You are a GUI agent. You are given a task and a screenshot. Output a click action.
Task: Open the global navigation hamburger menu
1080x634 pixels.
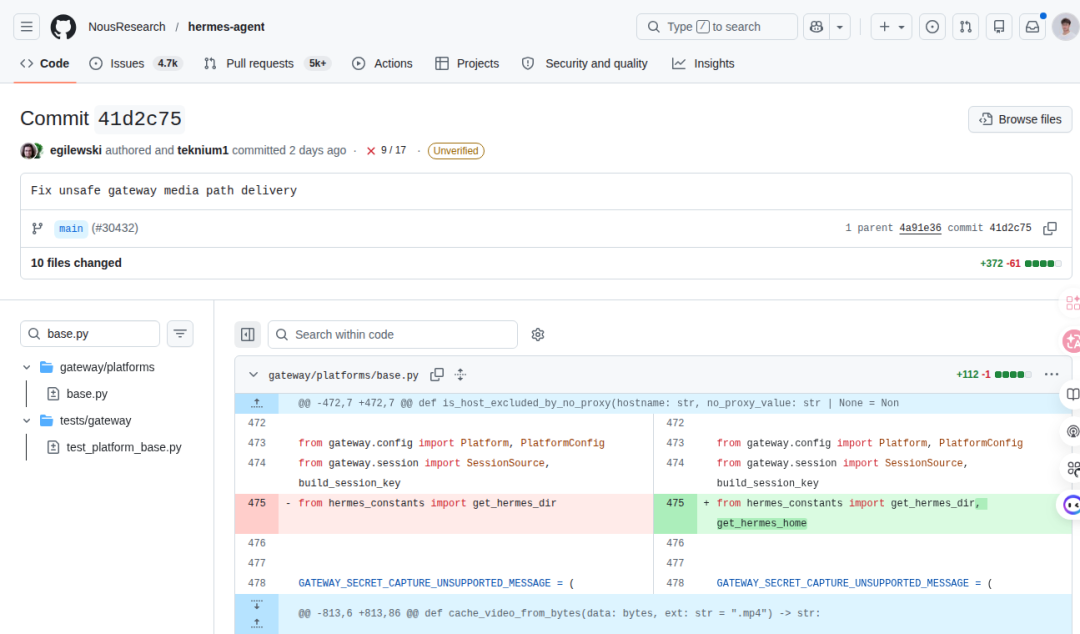coord(27,27)
